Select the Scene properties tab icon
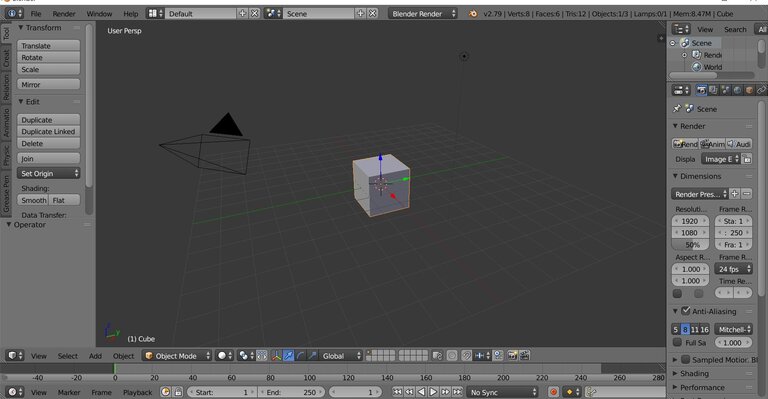 click(x=725, y=90)
